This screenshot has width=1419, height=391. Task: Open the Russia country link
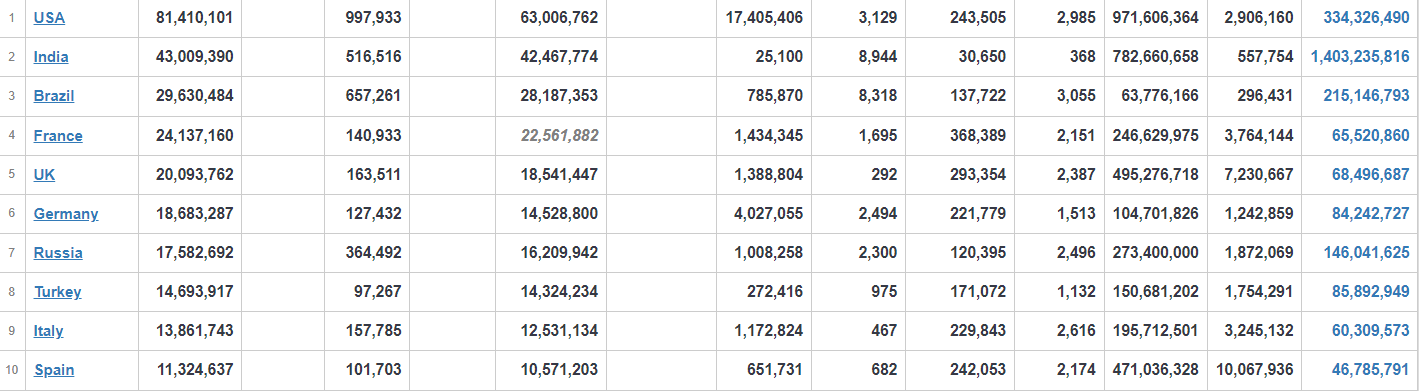coord(58,253)
